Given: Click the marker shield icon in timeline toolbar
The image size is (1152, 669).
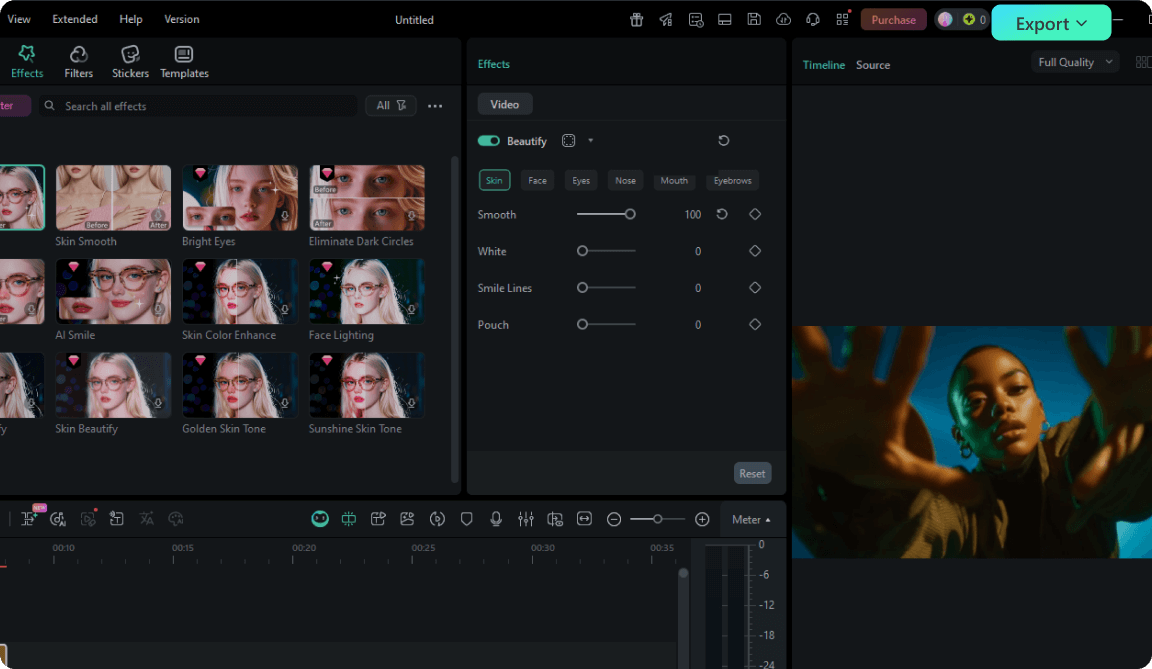Looking at the screenshot, I should (x=466, y=519).
